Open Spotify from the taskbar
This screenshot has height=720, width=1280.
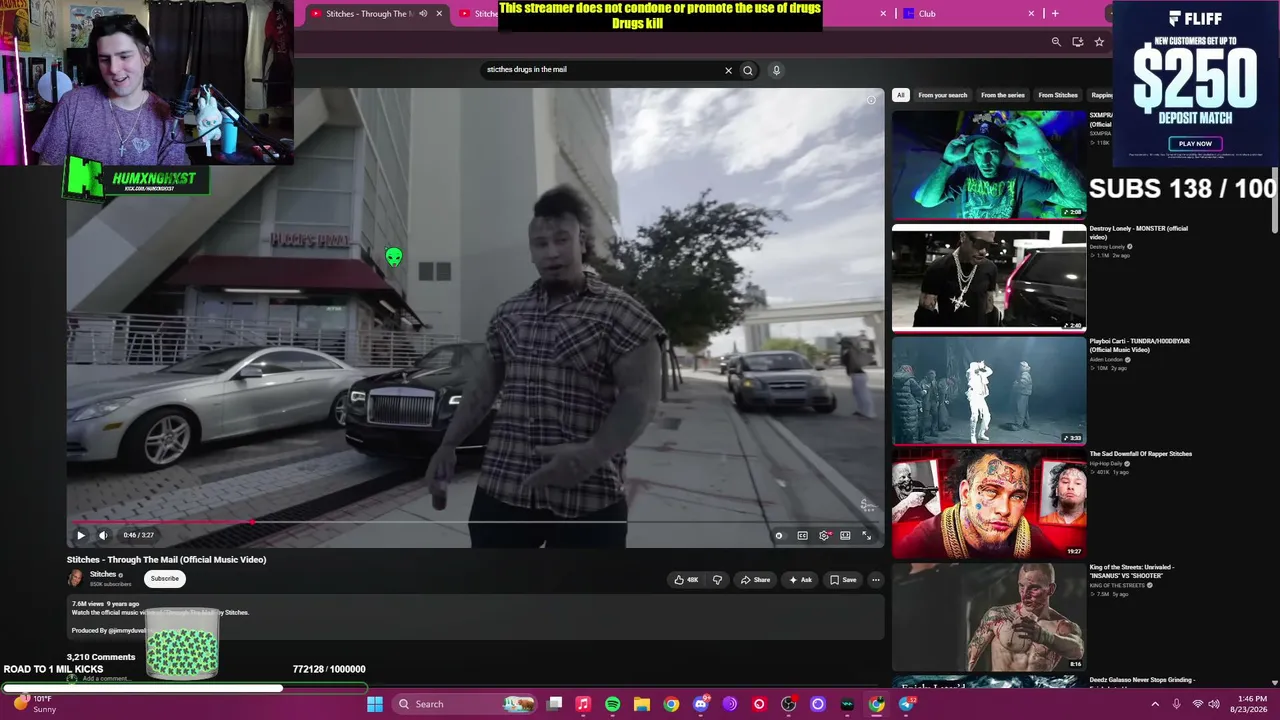coord(612,704)
